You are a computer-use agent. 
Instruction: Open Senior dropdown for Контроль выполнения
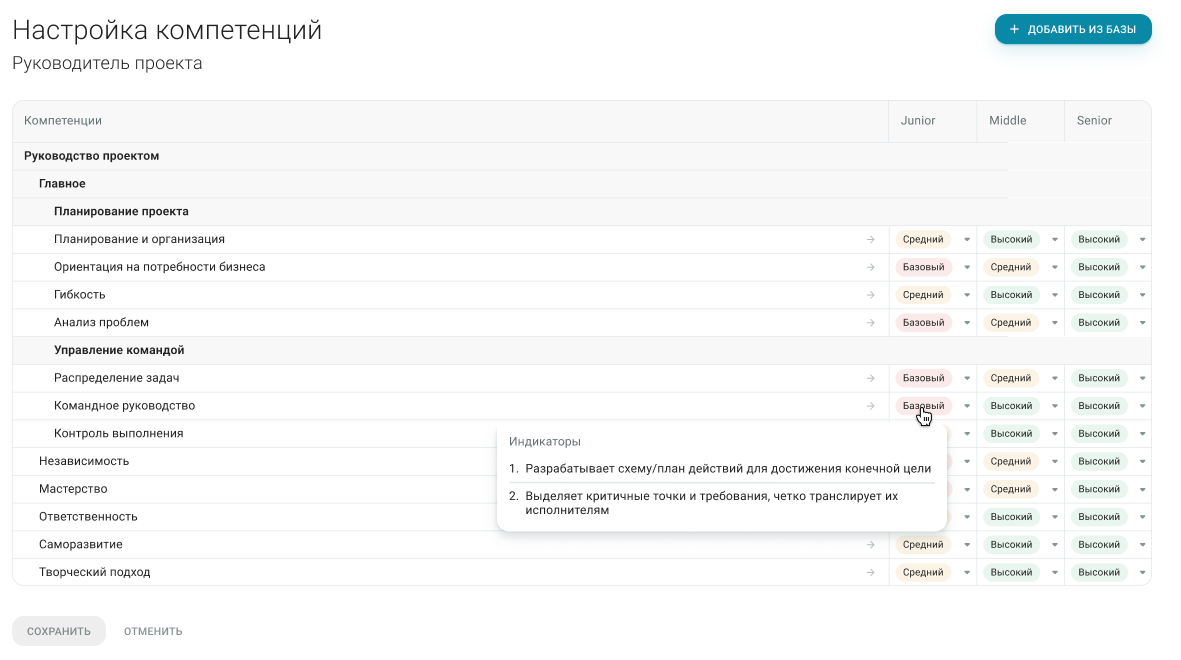pos(1143,434)
